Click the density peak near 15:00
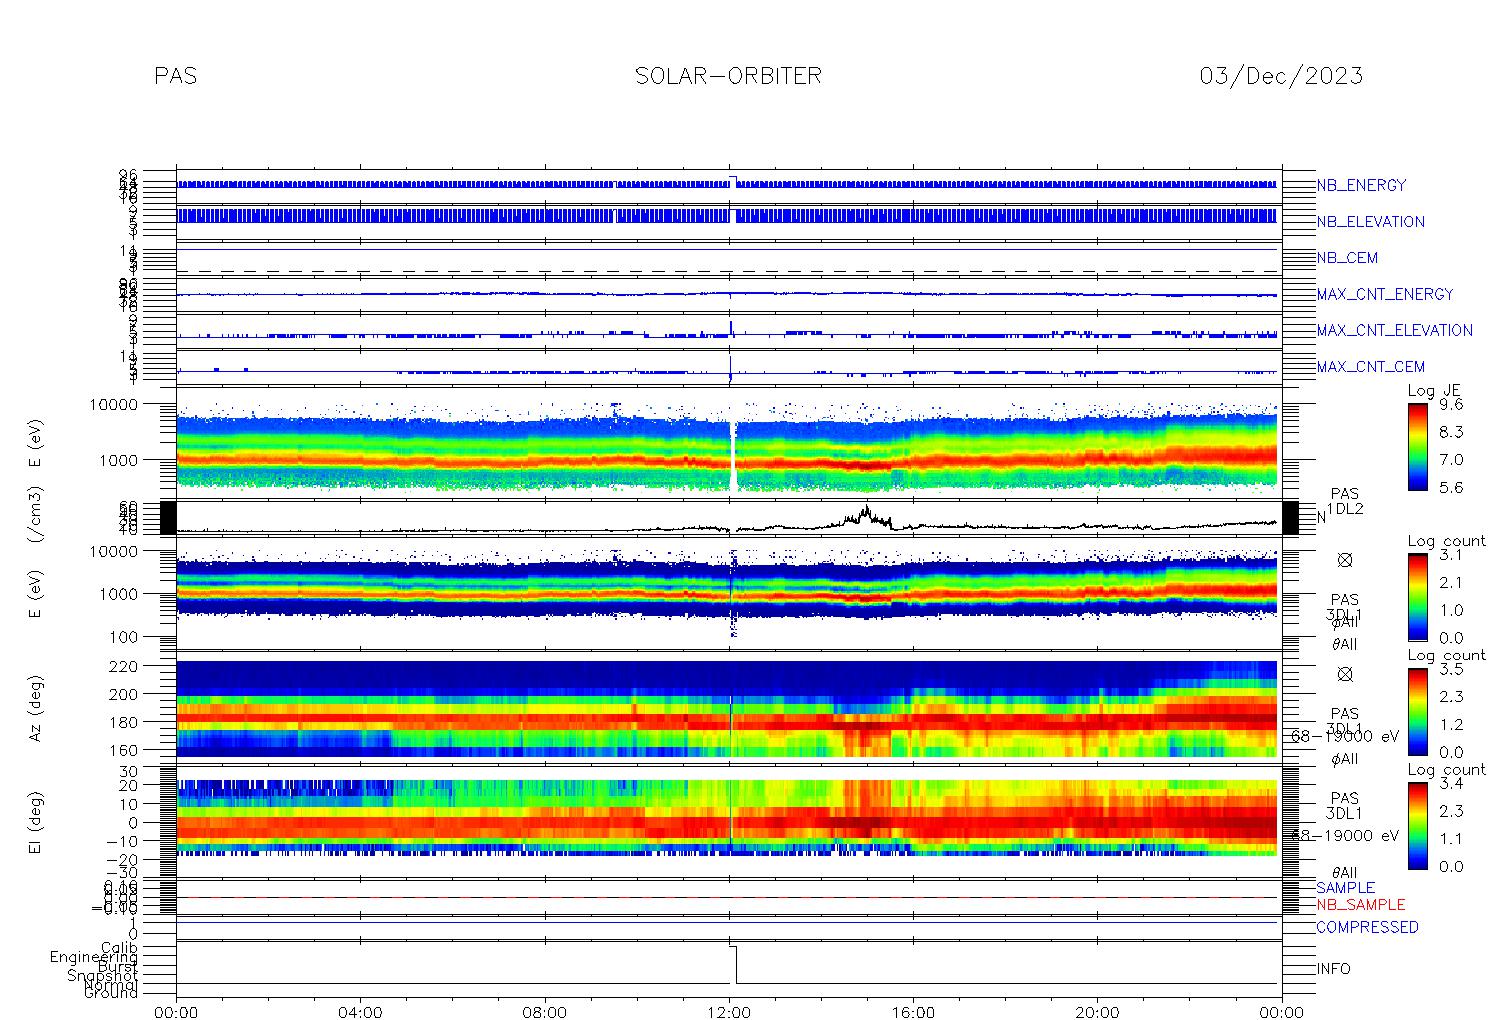Screen dimensions: 1512x1020 [x=865, y=510]
